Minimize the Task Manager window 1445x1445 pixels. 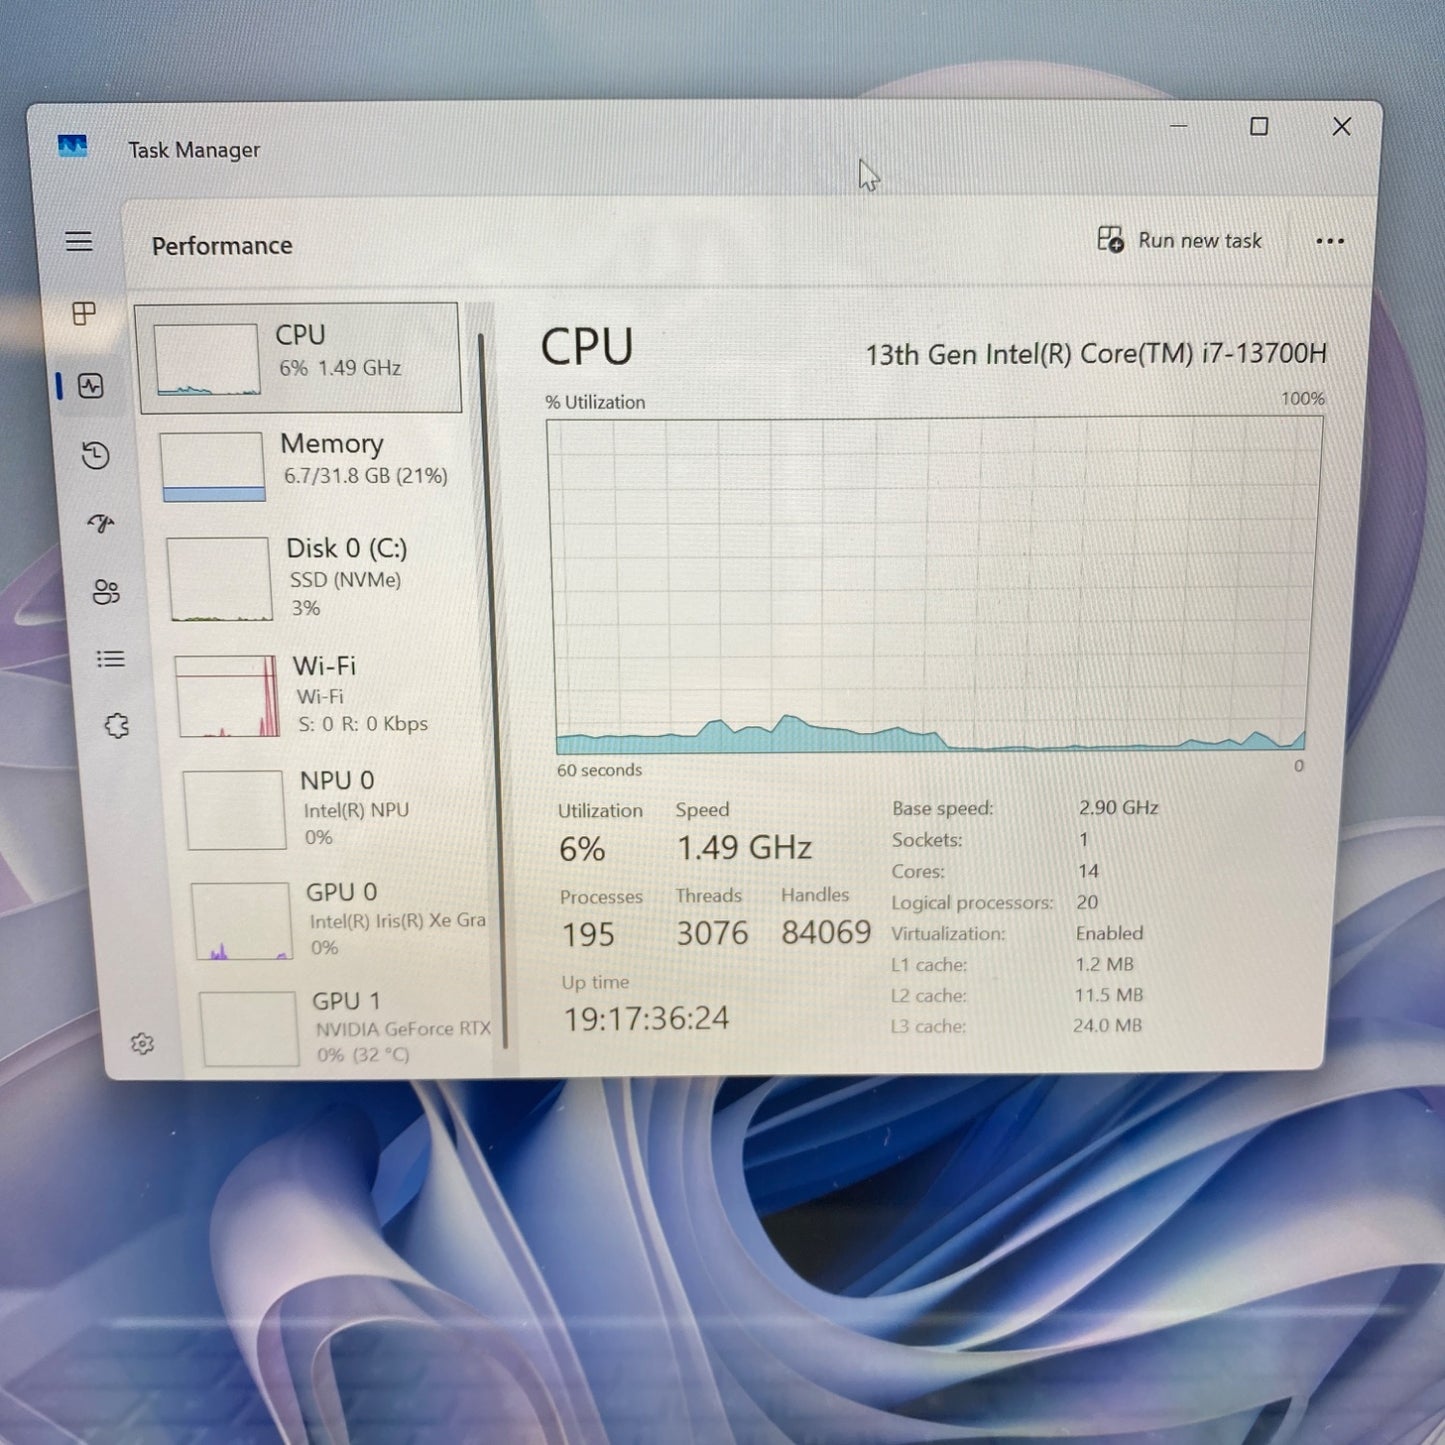pyautogui.click(x=1179, y=126)
